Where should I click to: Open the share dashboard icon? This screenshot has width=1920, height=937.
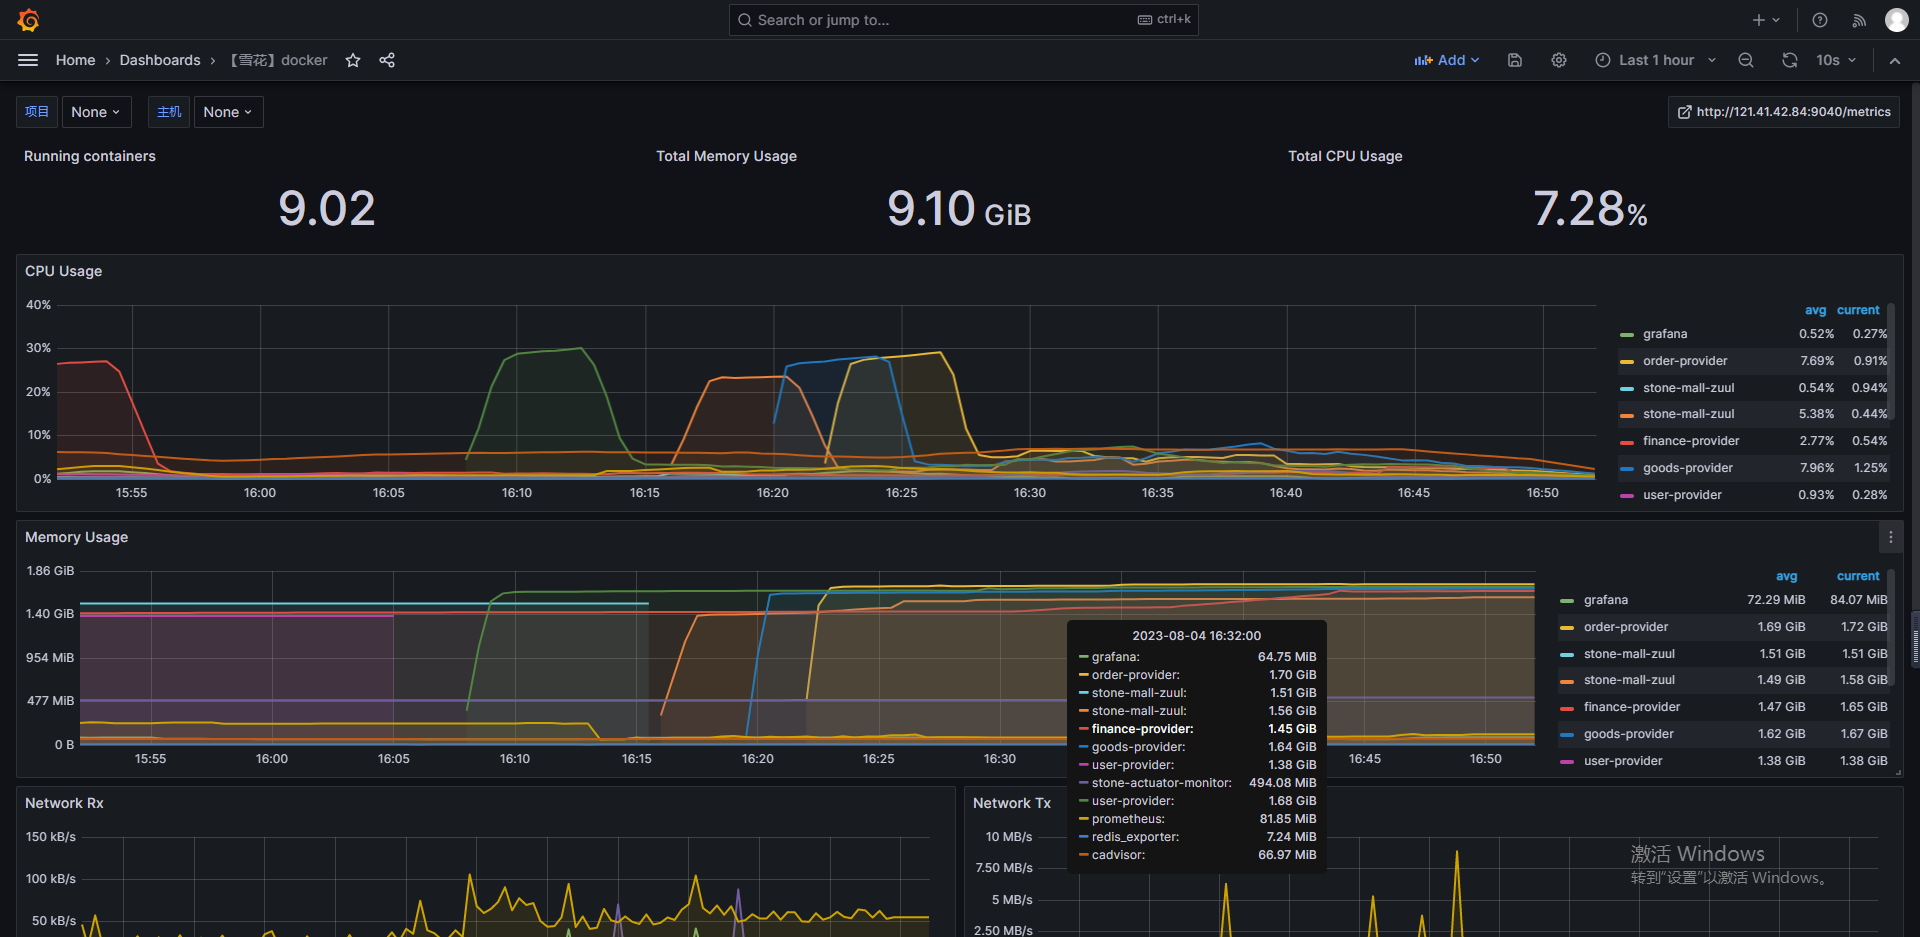point(387,60)
